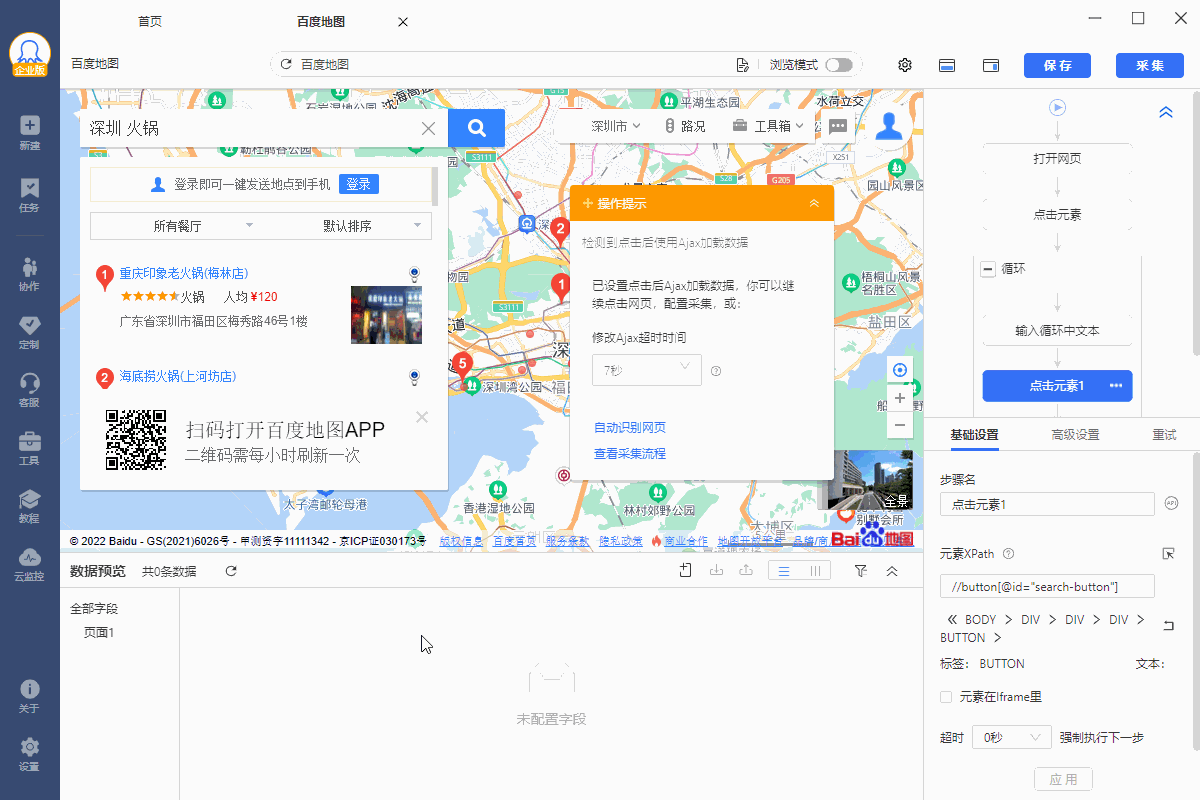The width and height of the screenshot is (1200, 800).
Task: Collapse the 循环 loop block
Action: 988,269
